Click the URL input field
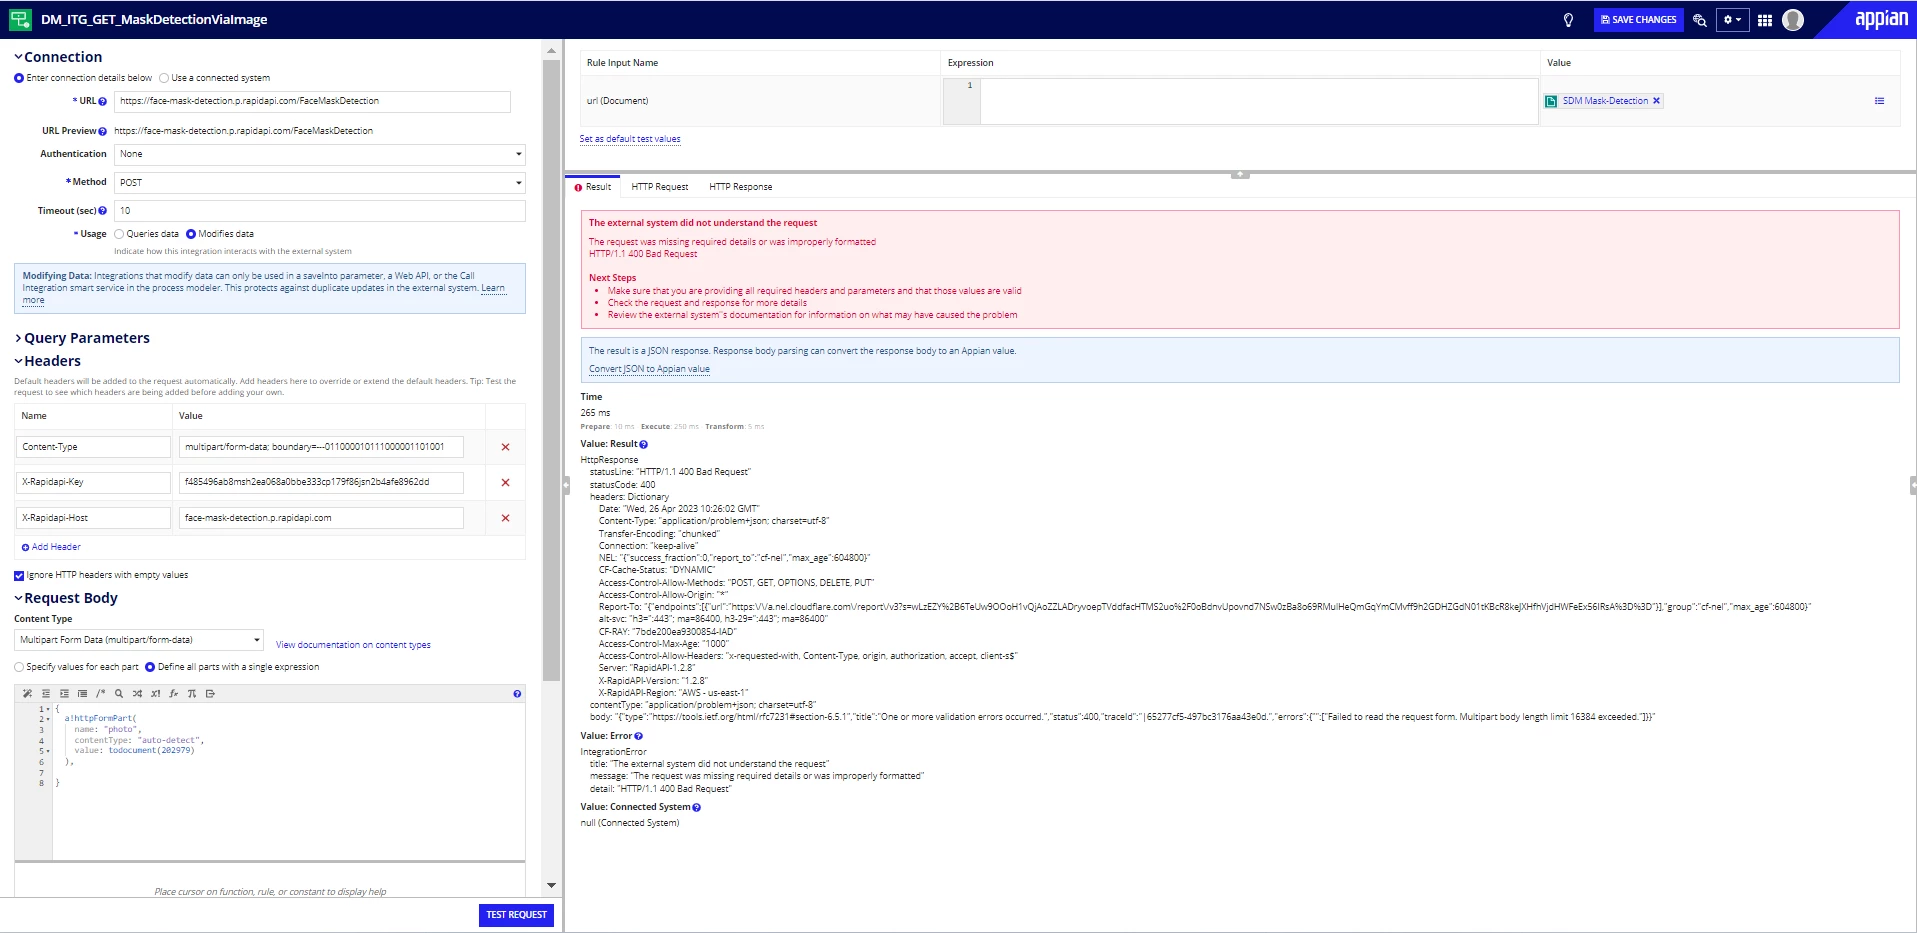Image resolution: width=1917 pixels, height=933 pixels. pyautogui.click(x=312, y=101)
